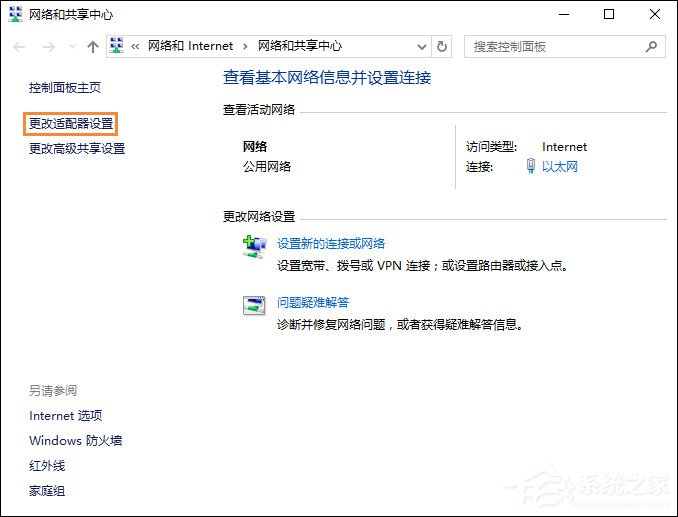678x517 pixels.
Task: Open 更改适配器设置 link
Action: [x=71, y=124]
